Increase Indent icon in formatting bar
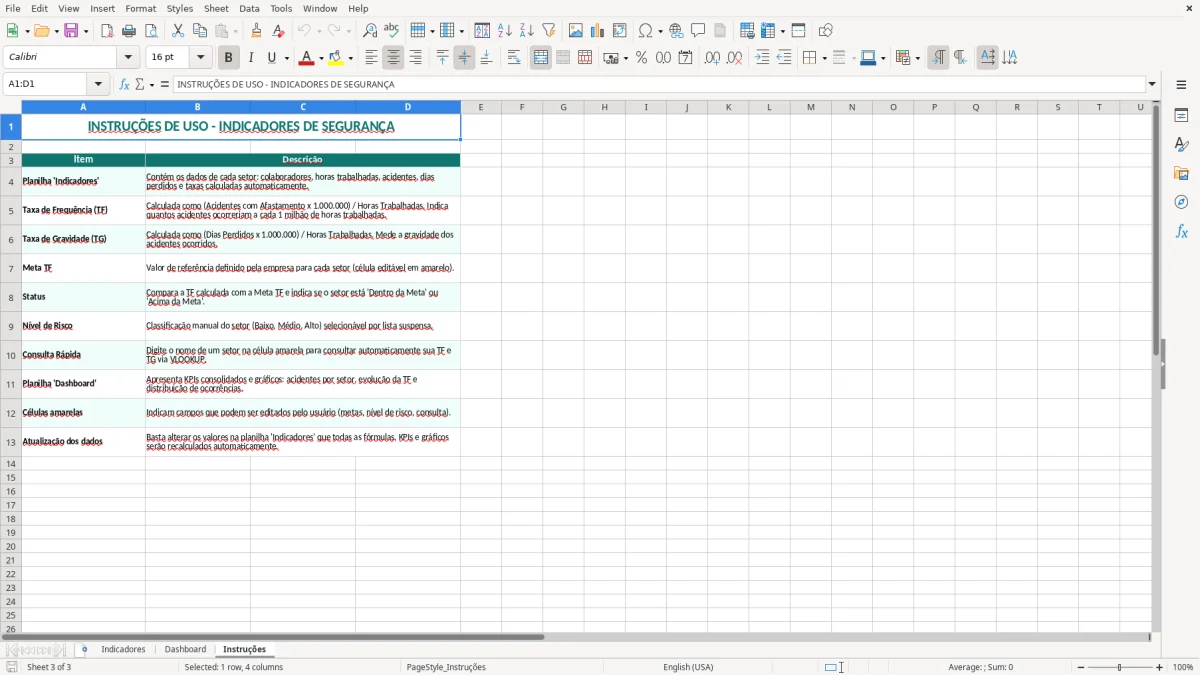1200x675 pixels. (762, 58)
